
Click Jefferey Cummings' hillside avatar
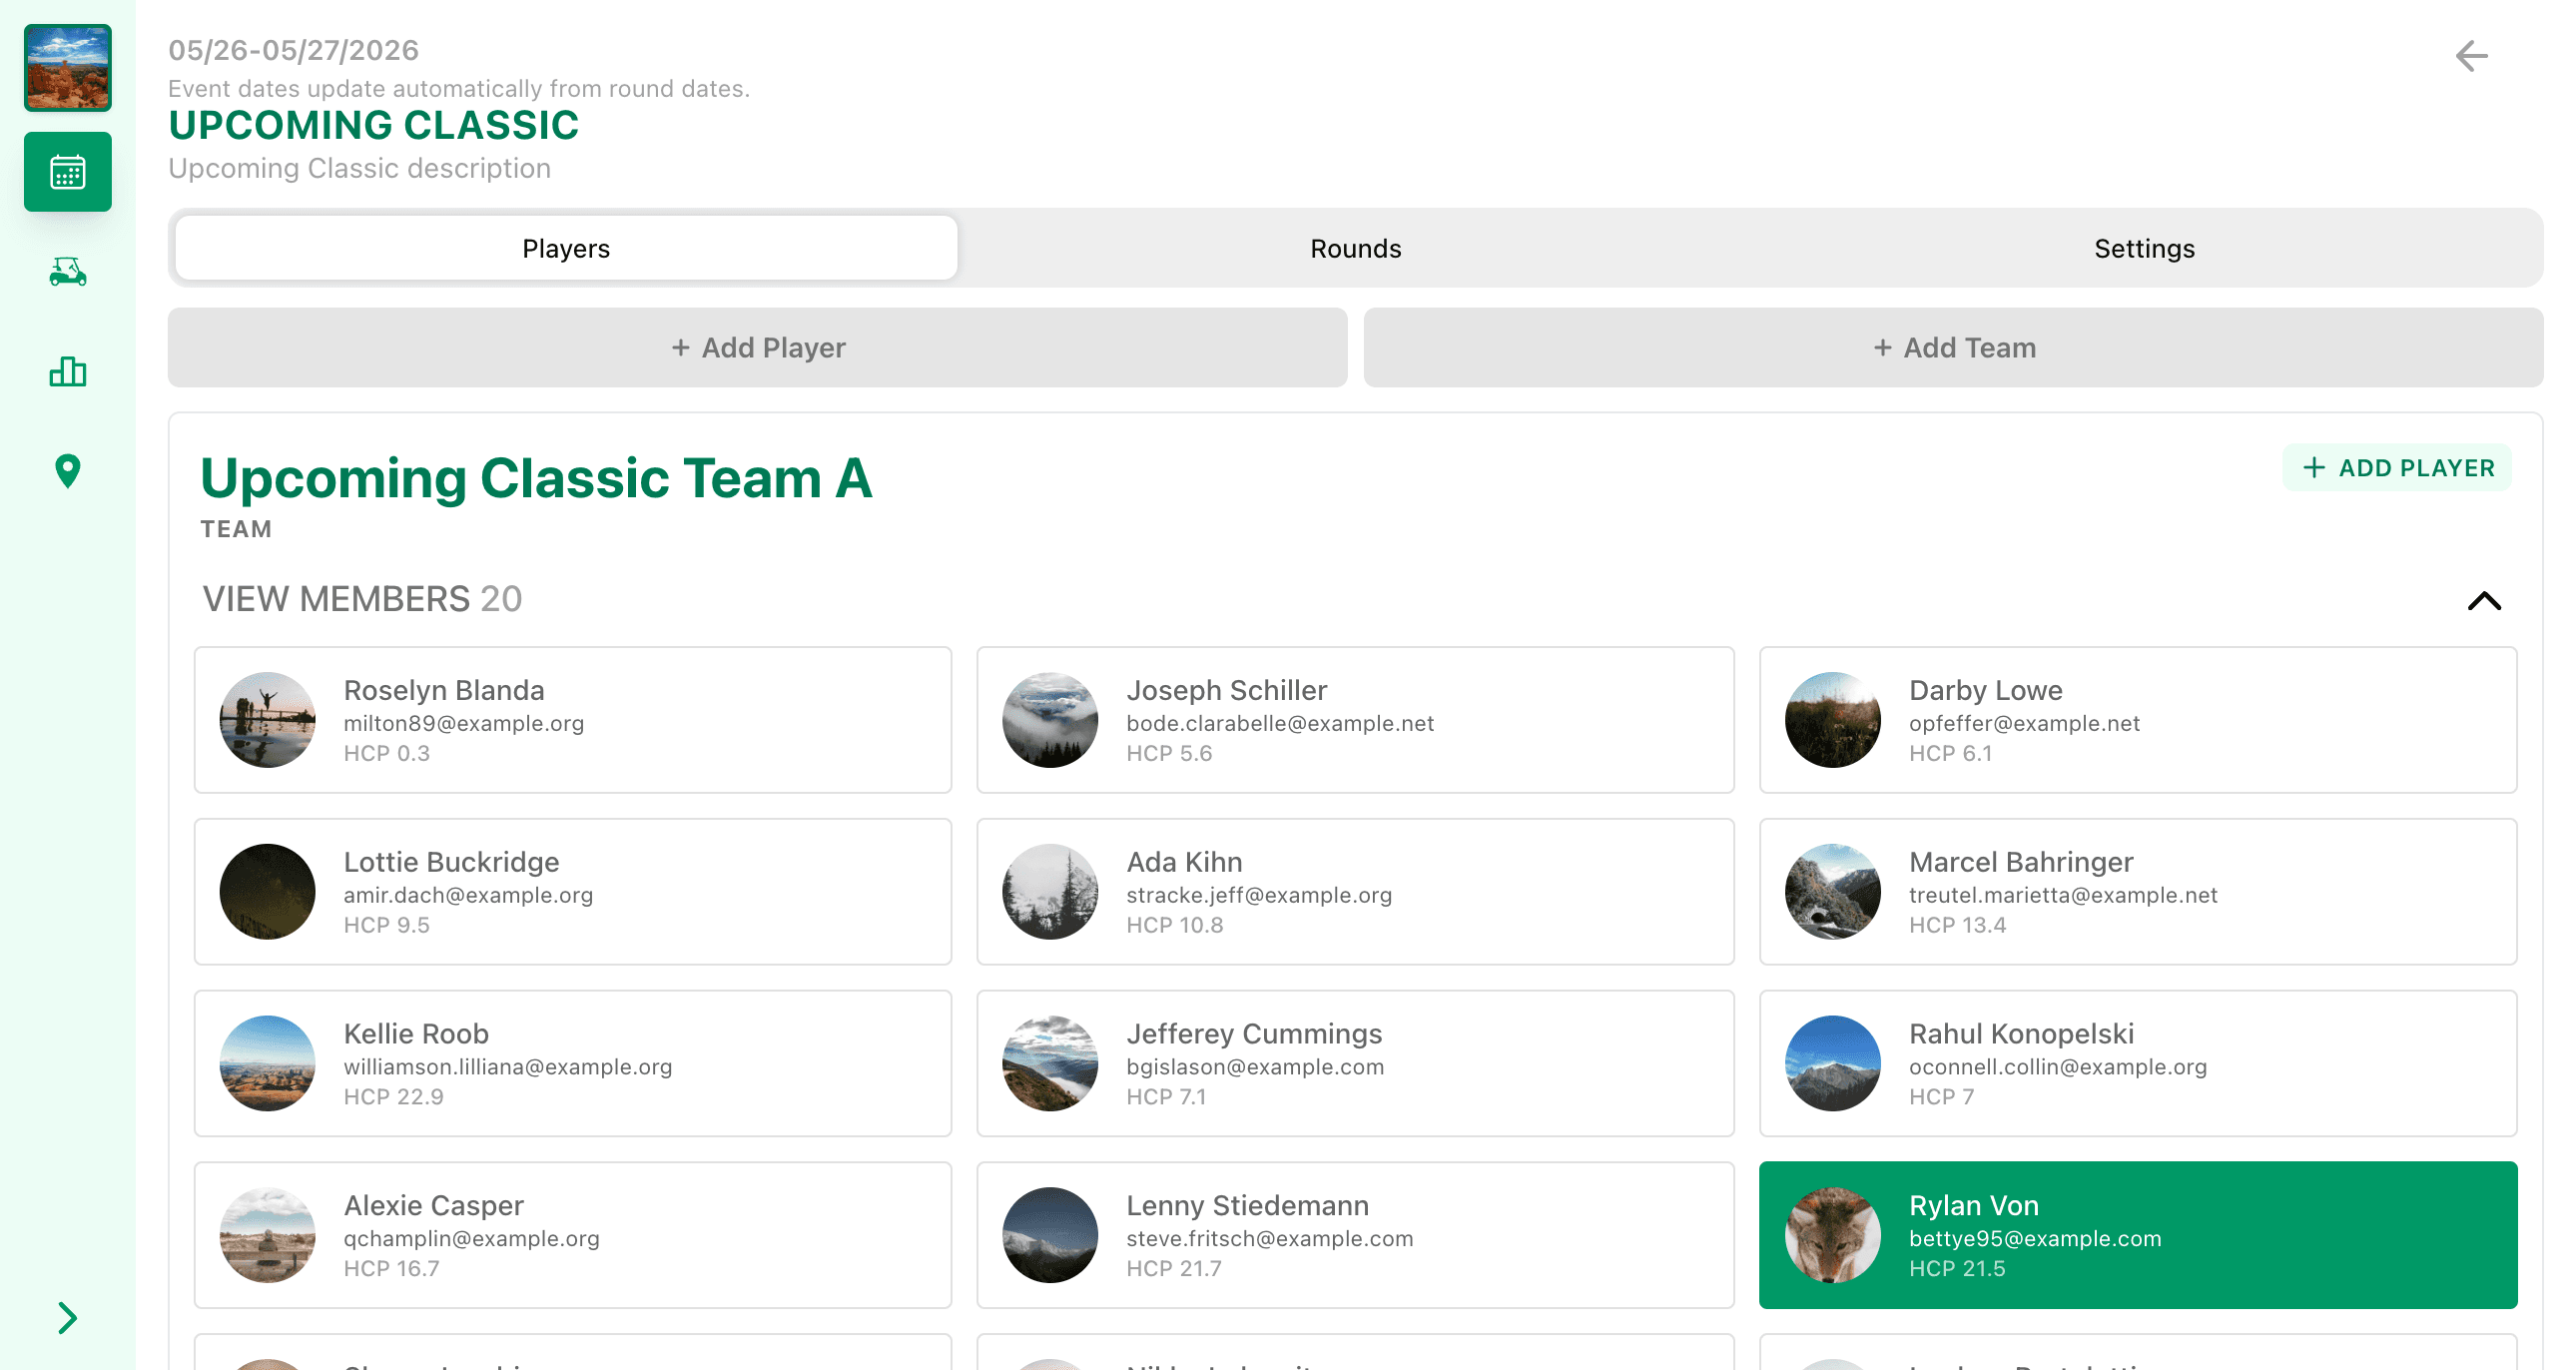1050,1064
